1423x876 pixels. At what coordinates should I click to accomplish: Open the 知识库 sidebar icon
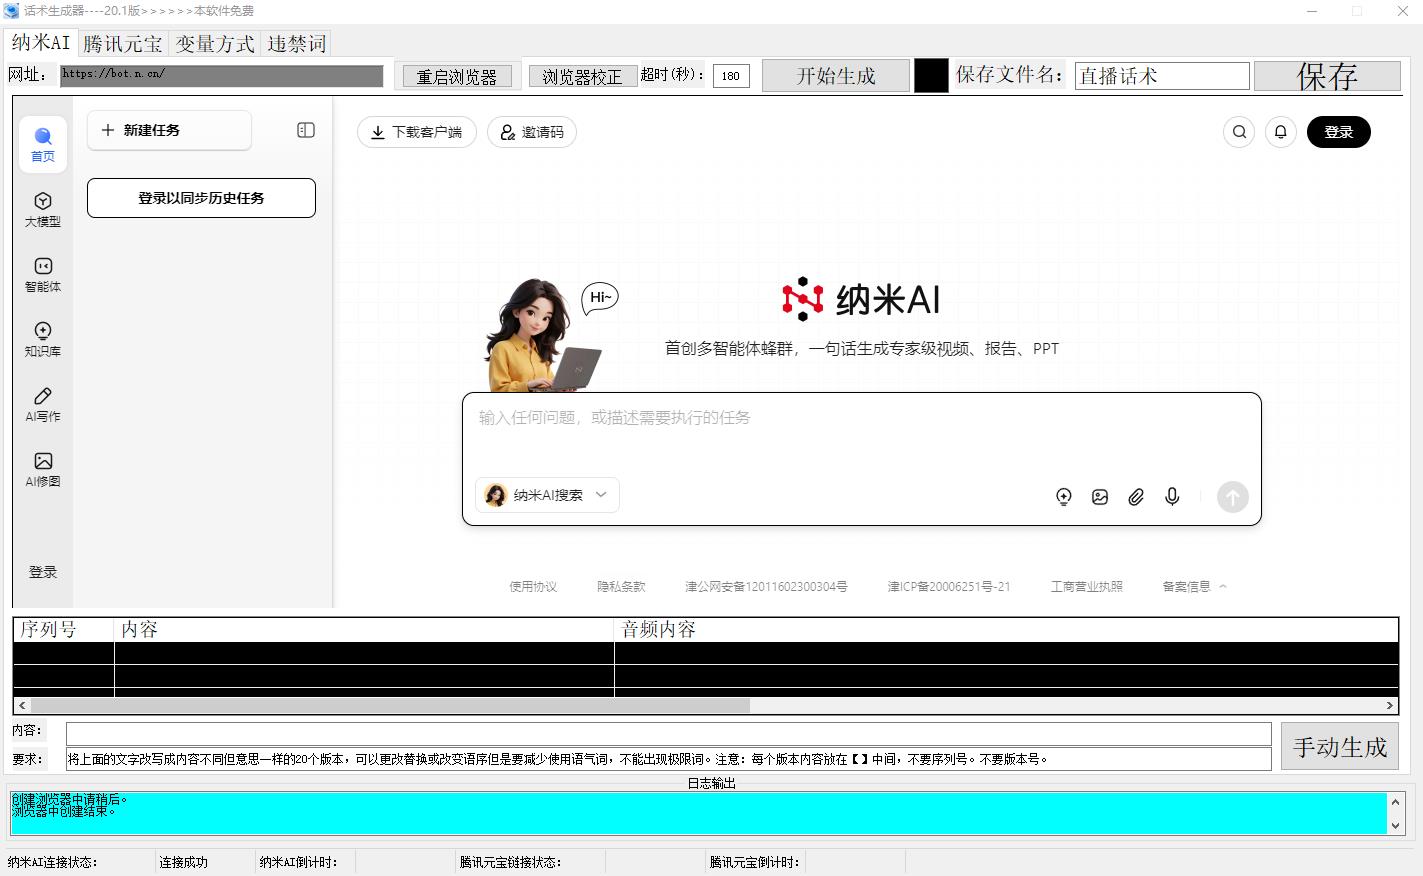coord(43,339)
